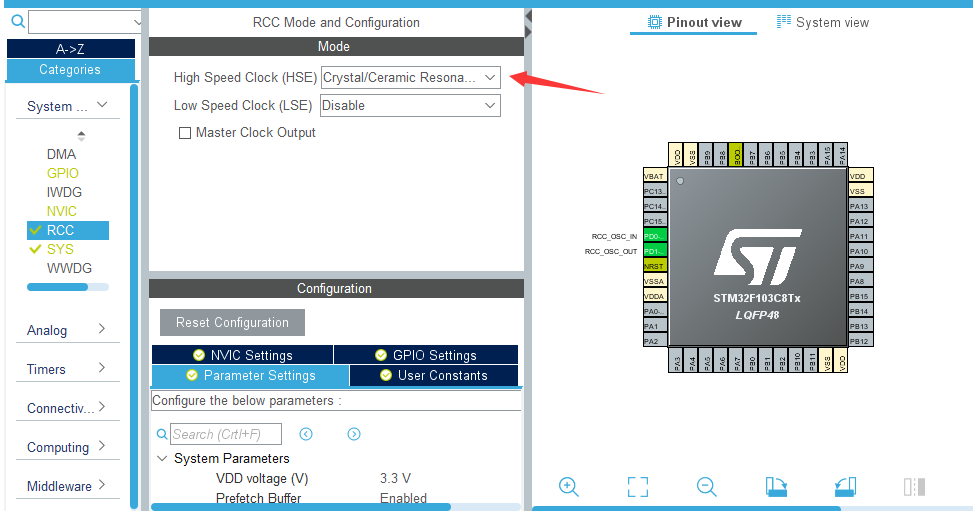This screenshot has height=511, width=973.
Task: Open the GPIO Settings tab
Action: [x=426, y=355]
